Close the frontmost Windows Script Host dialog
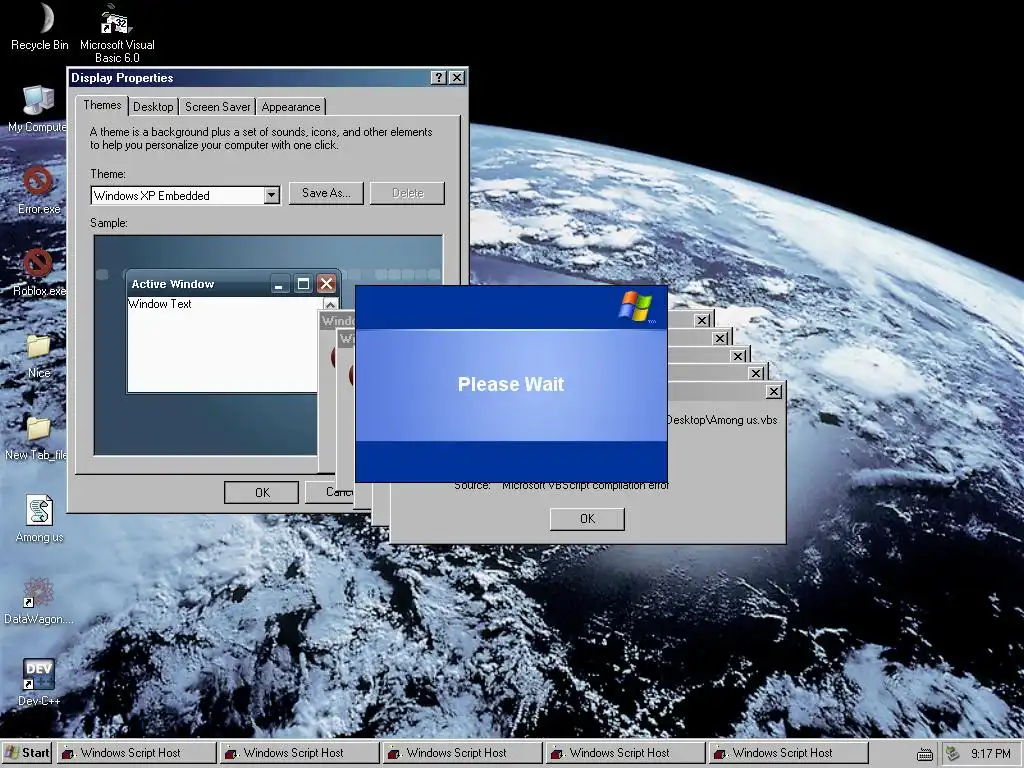The width and height of the screenshot is (1024, 768). coord(774,392)
